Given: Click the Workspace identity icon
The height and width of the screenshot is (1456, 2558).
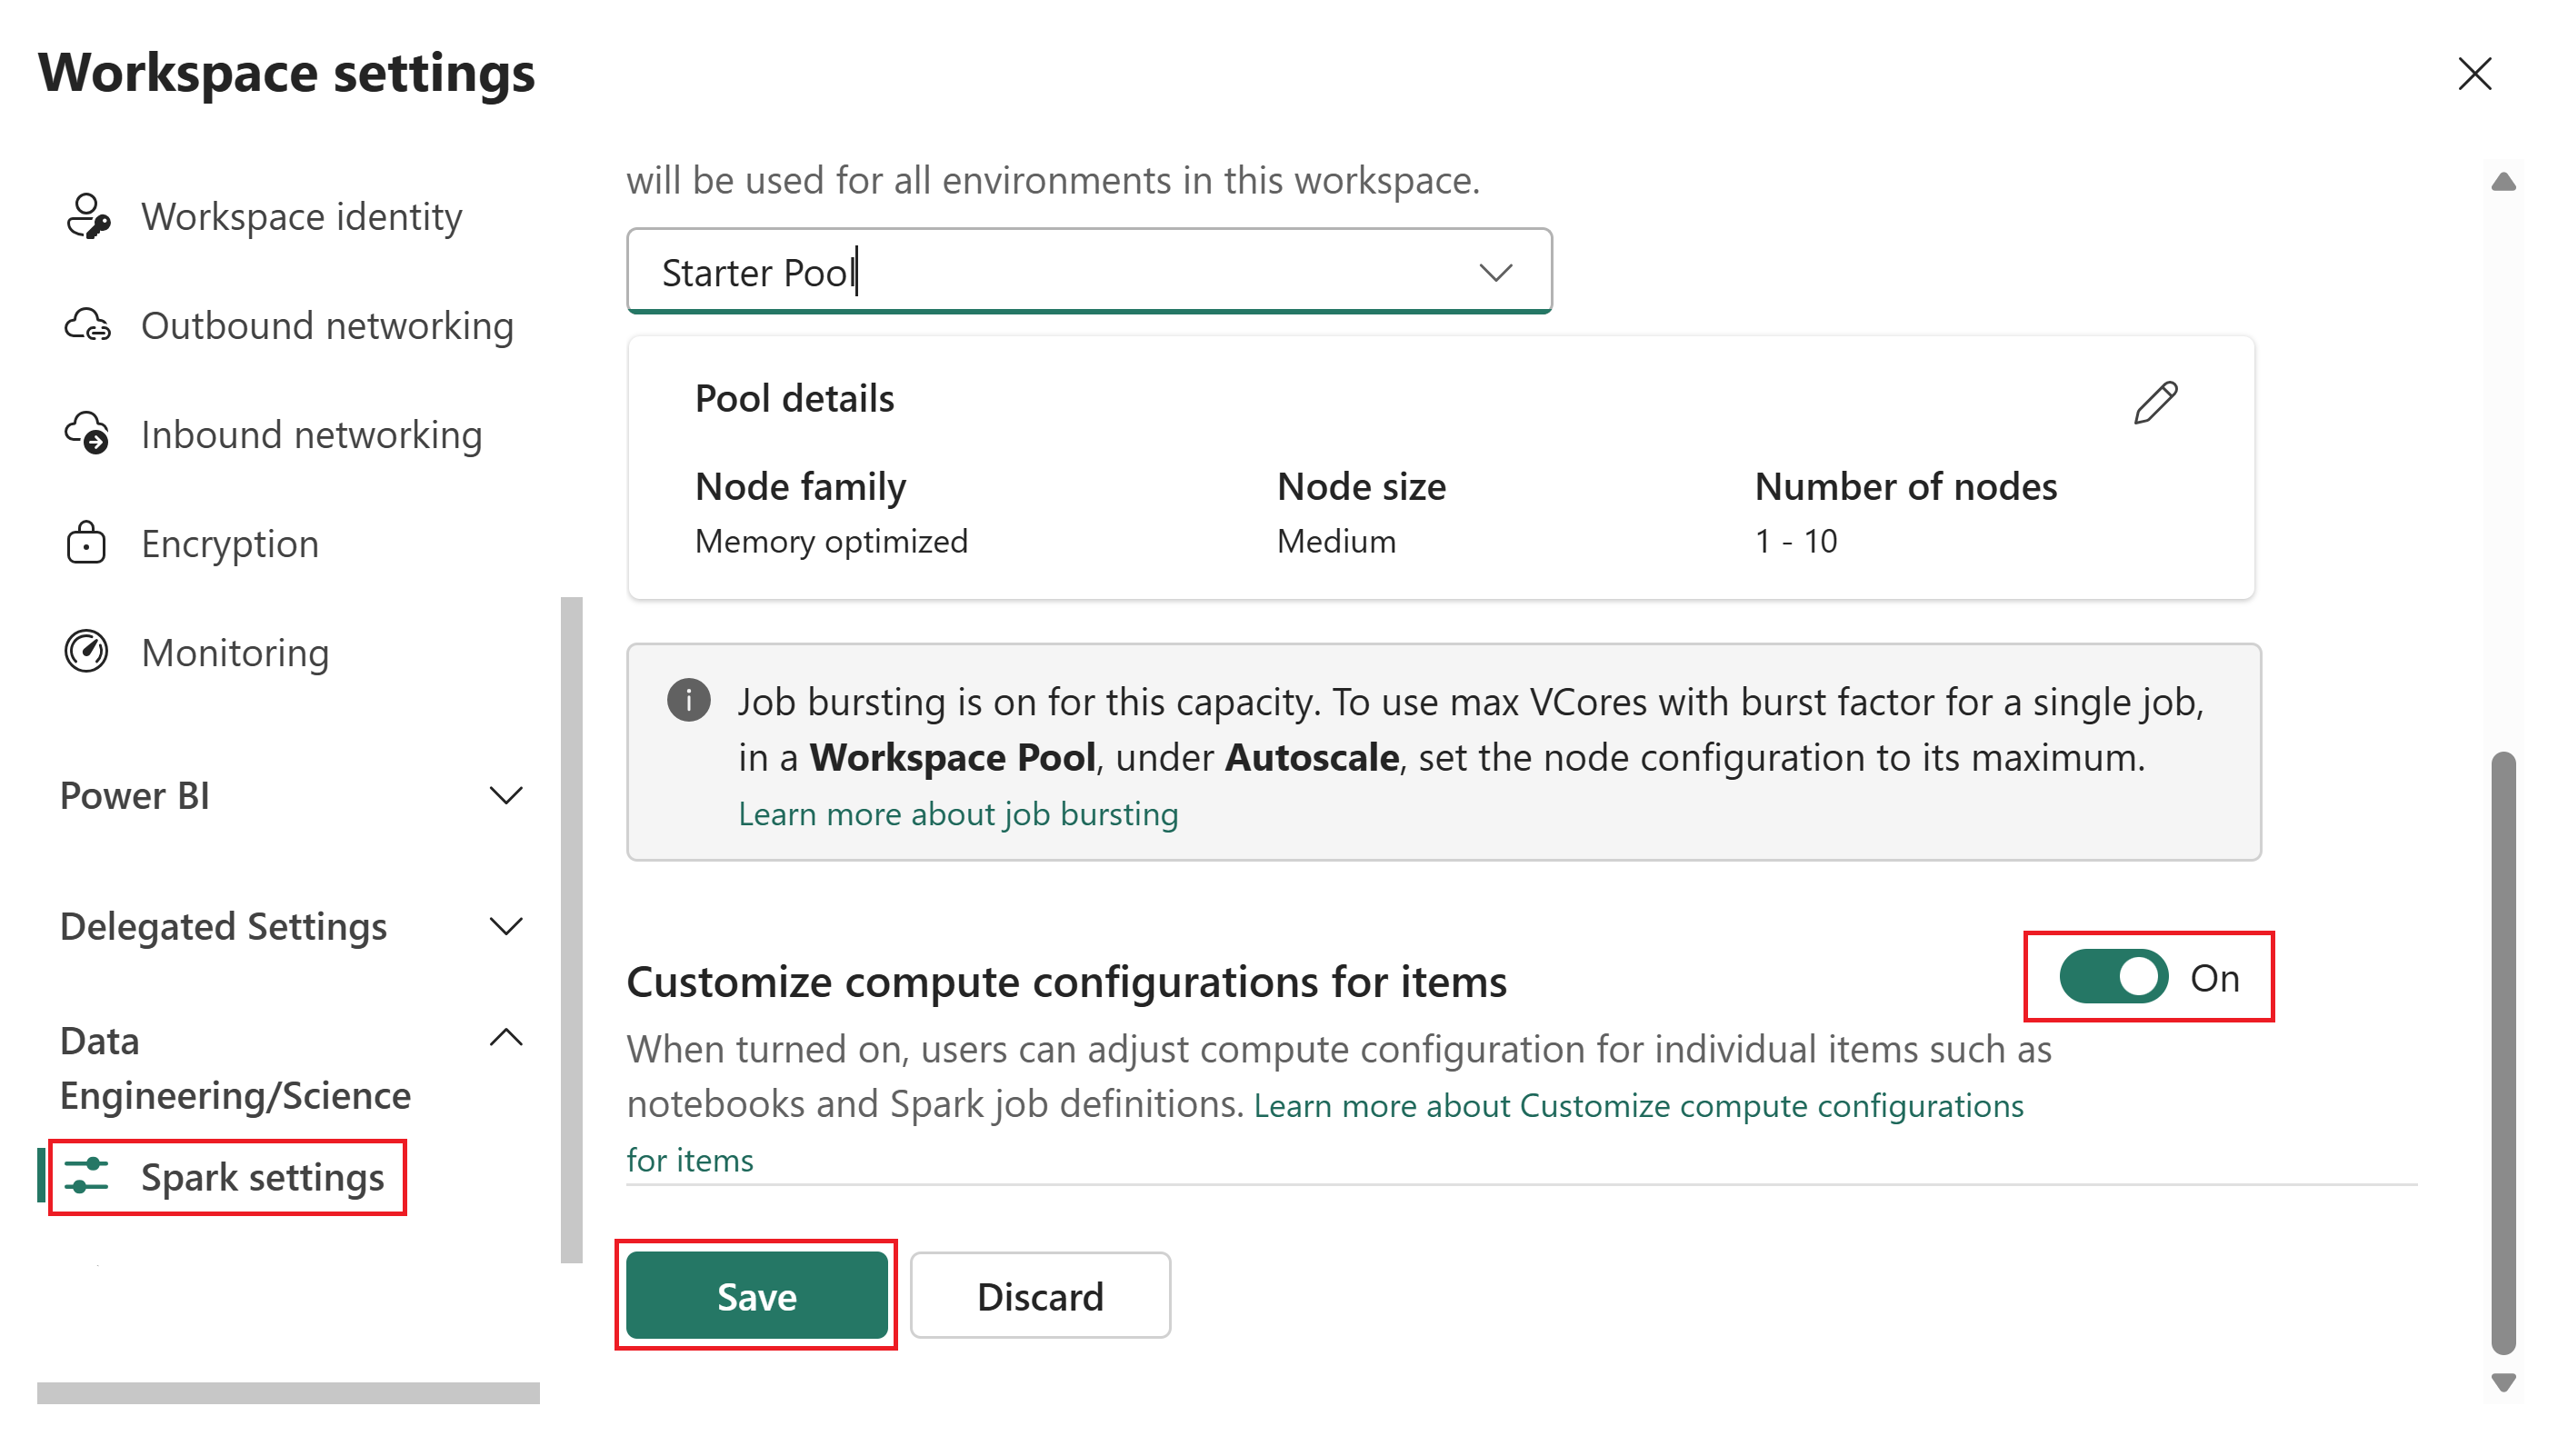Looking at the screenshot, I should click(x=88, y=217).
